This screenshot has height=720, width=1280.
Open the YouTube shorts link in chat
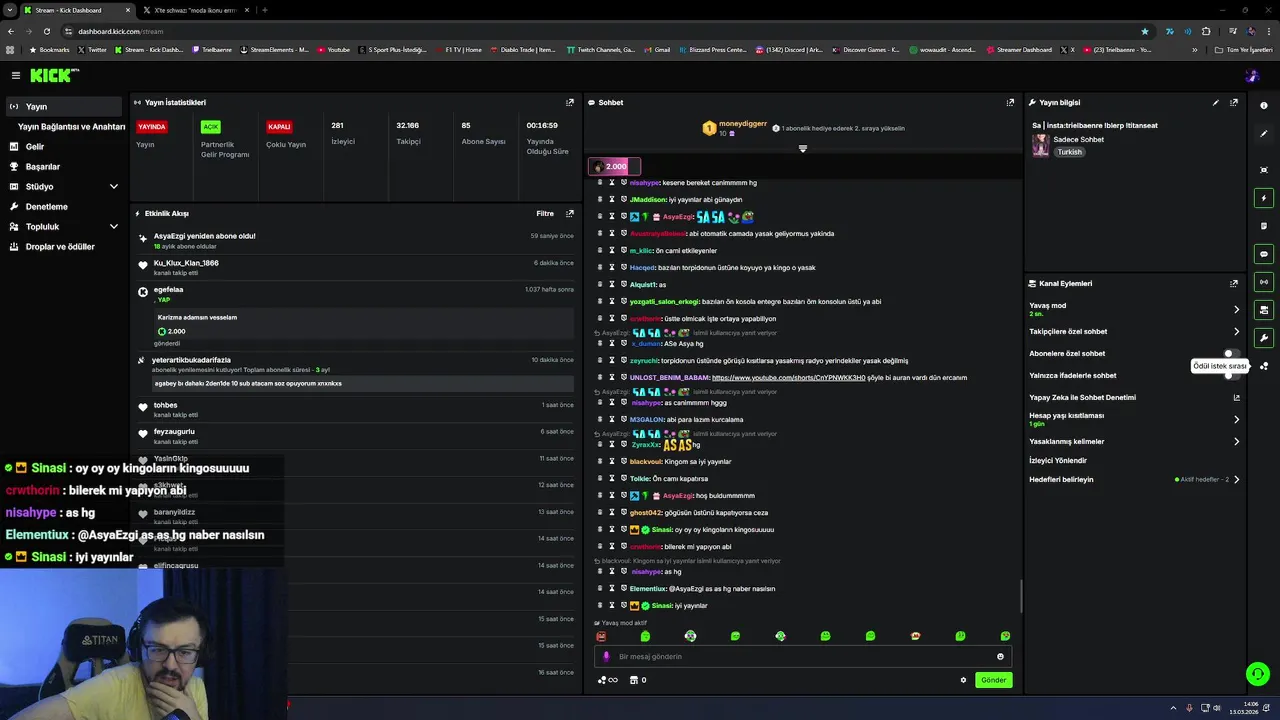pyautogui.click(x=789, y=377)
